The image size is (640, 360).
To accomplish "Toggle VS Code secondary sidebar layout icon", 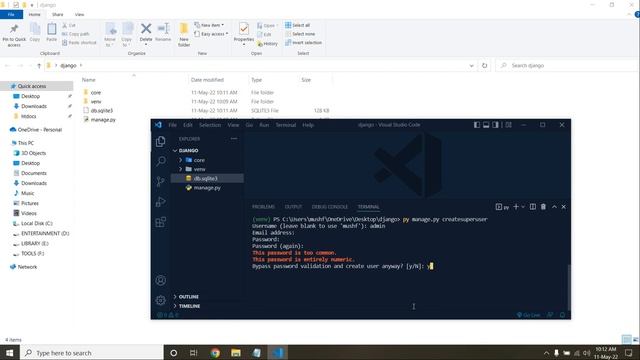I will click(x=496, y=125).
